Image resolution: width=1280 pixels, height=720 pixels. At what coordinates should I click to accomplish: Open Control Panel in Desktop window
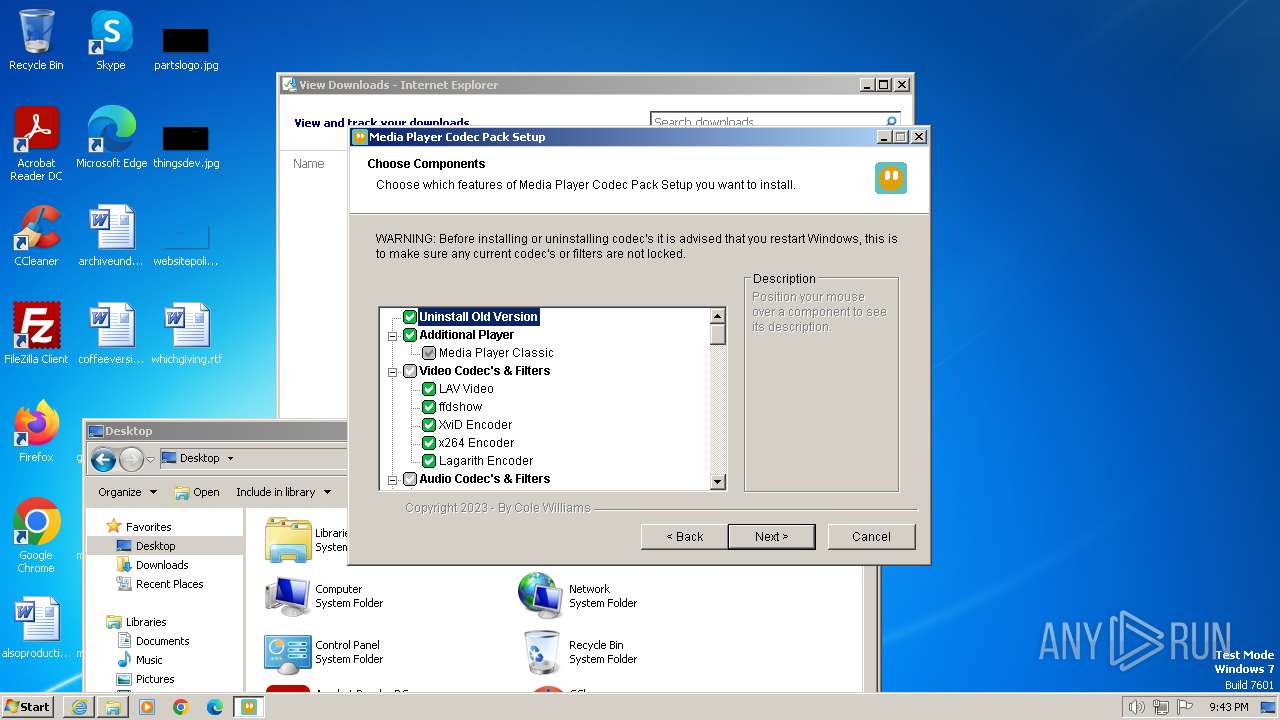323,652
